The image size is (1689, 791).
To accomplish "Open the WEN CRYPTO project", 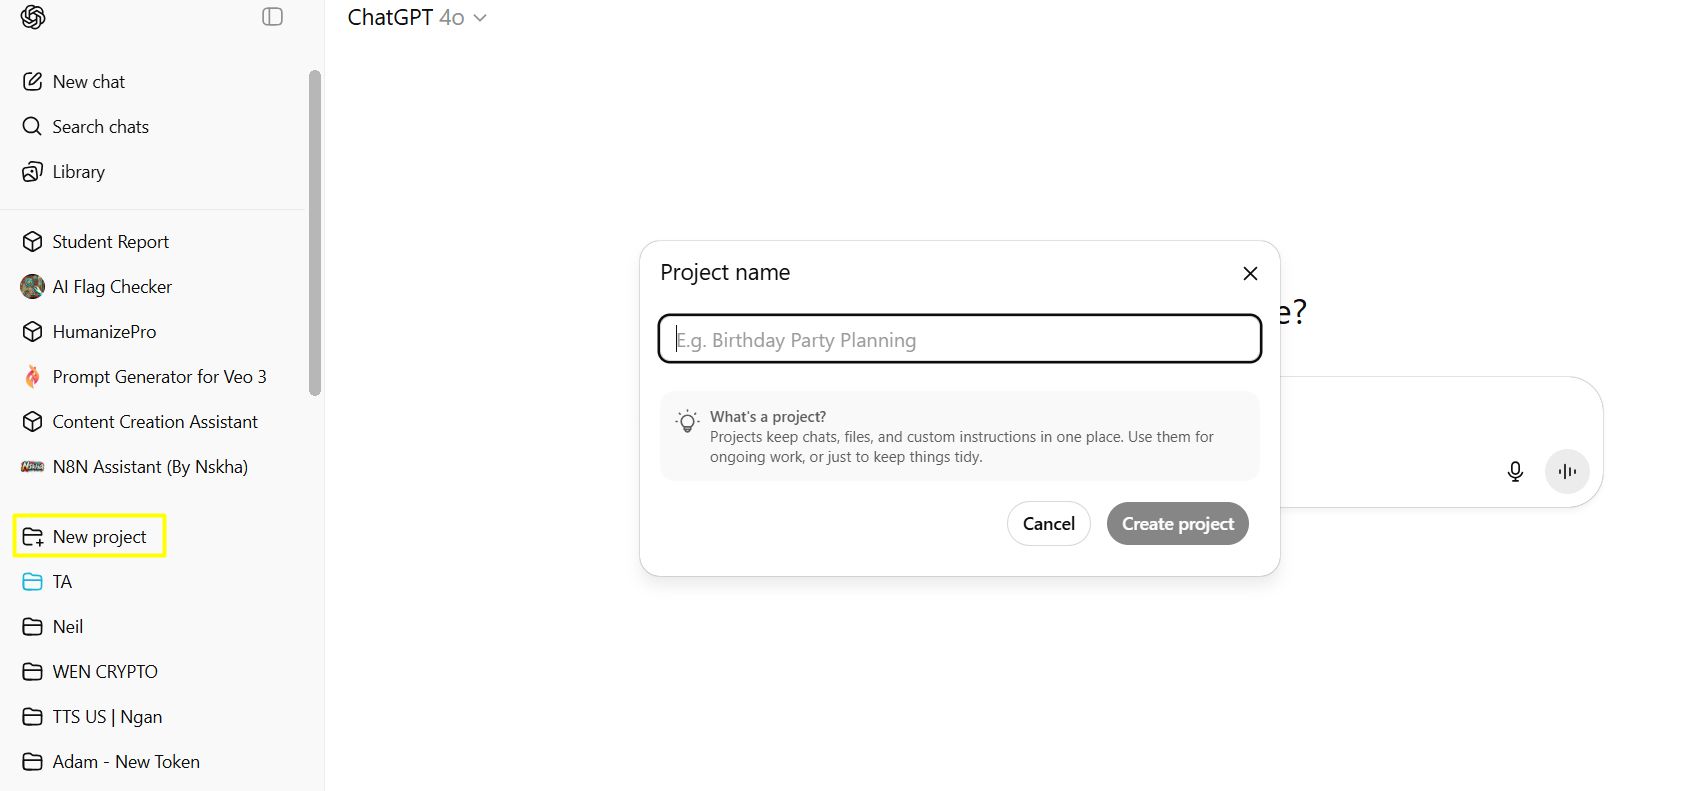I will 105,672.
